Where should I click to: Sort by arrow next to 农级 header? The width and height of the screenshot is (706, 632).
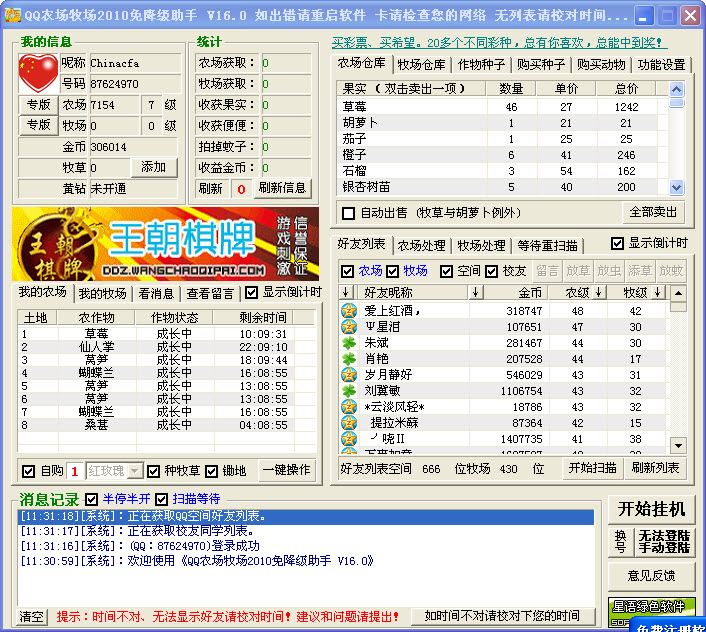(599, 293)
